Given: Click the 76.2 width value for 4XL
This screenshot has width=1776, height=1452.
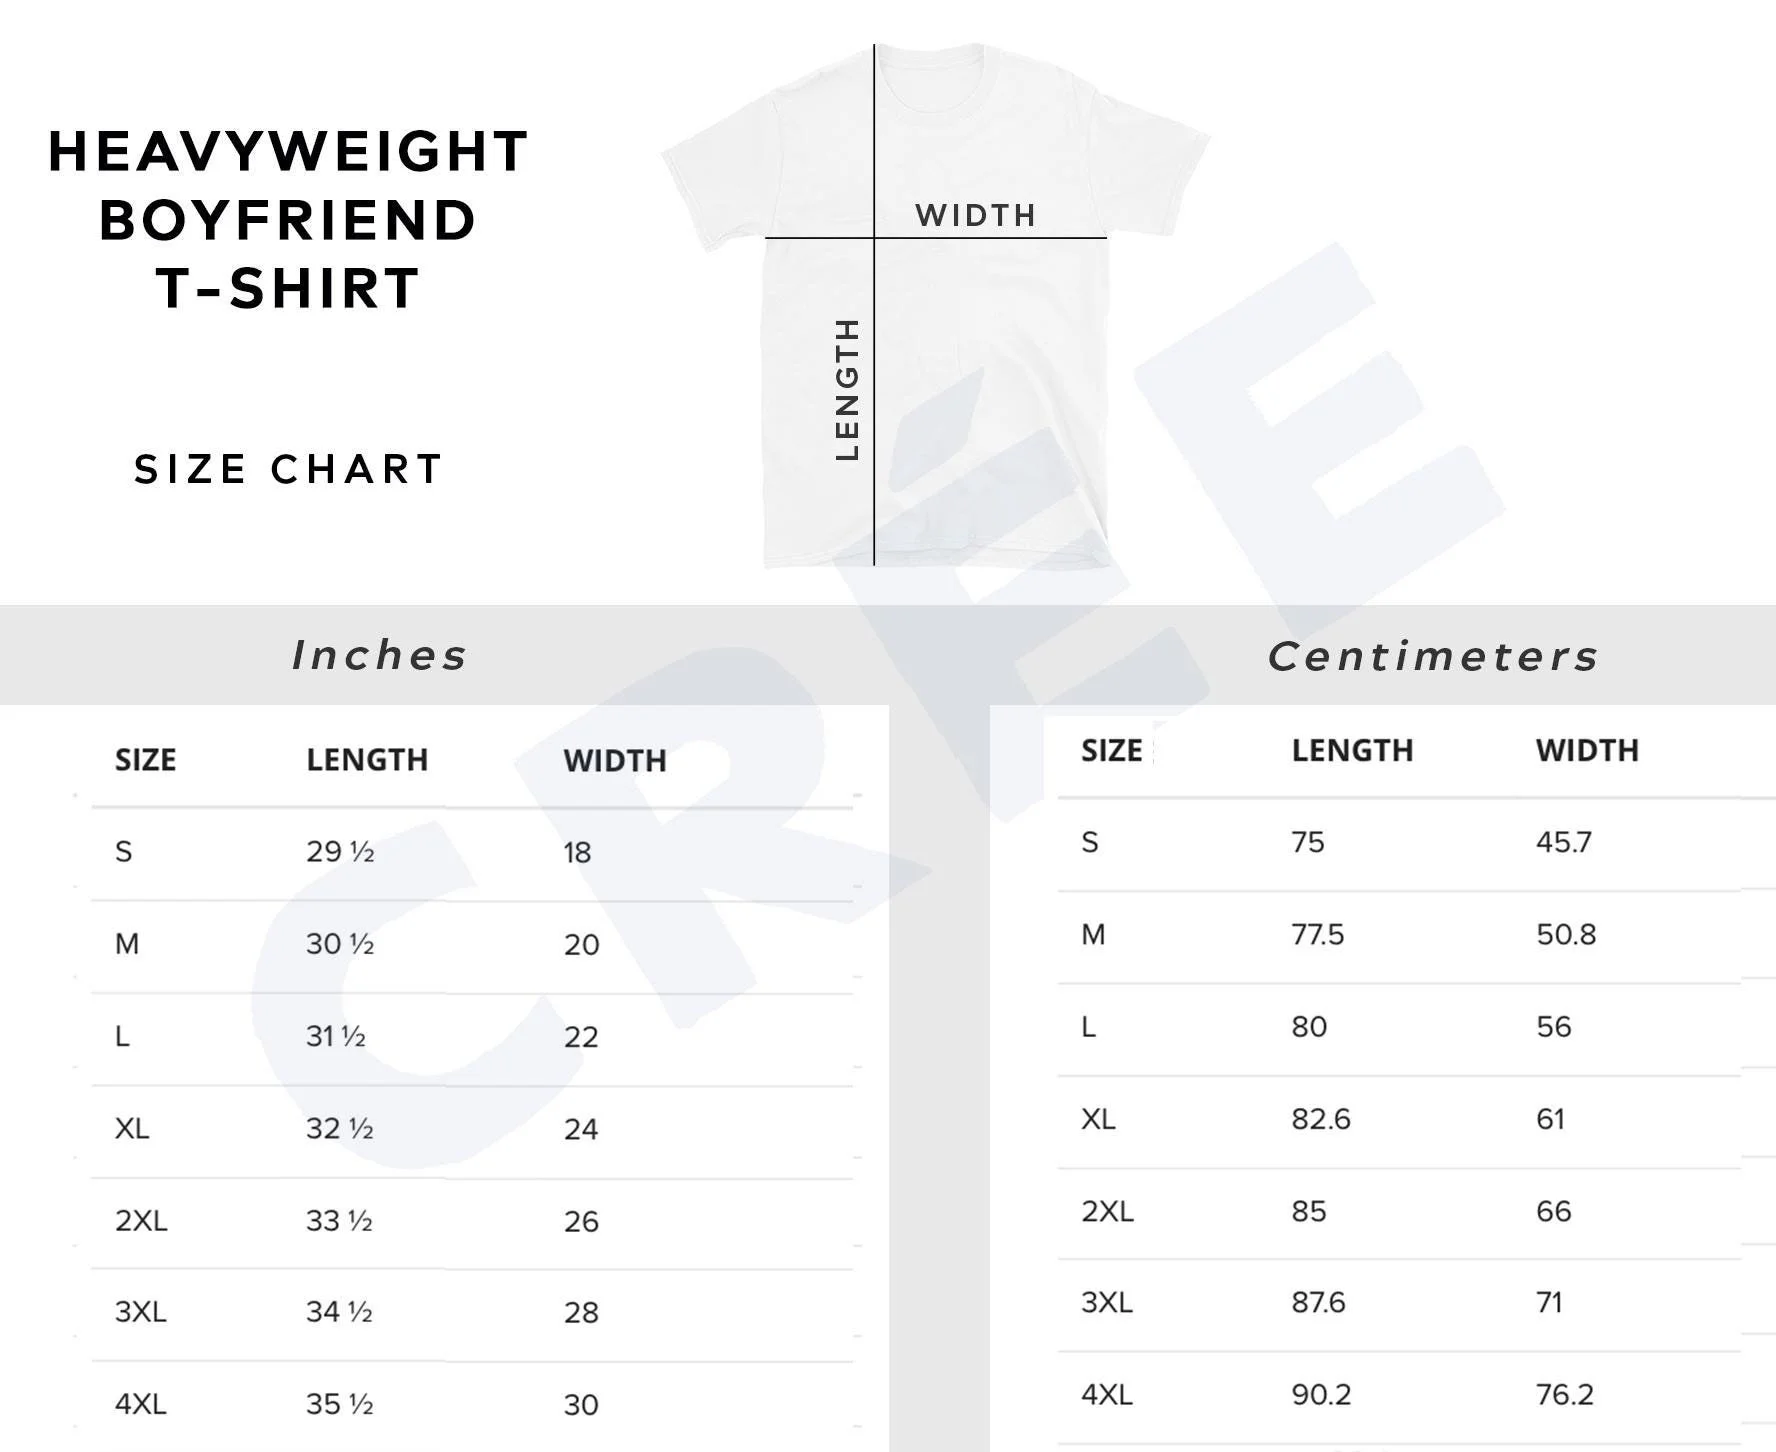Looking at the screenshot, I should 1565,1394.
